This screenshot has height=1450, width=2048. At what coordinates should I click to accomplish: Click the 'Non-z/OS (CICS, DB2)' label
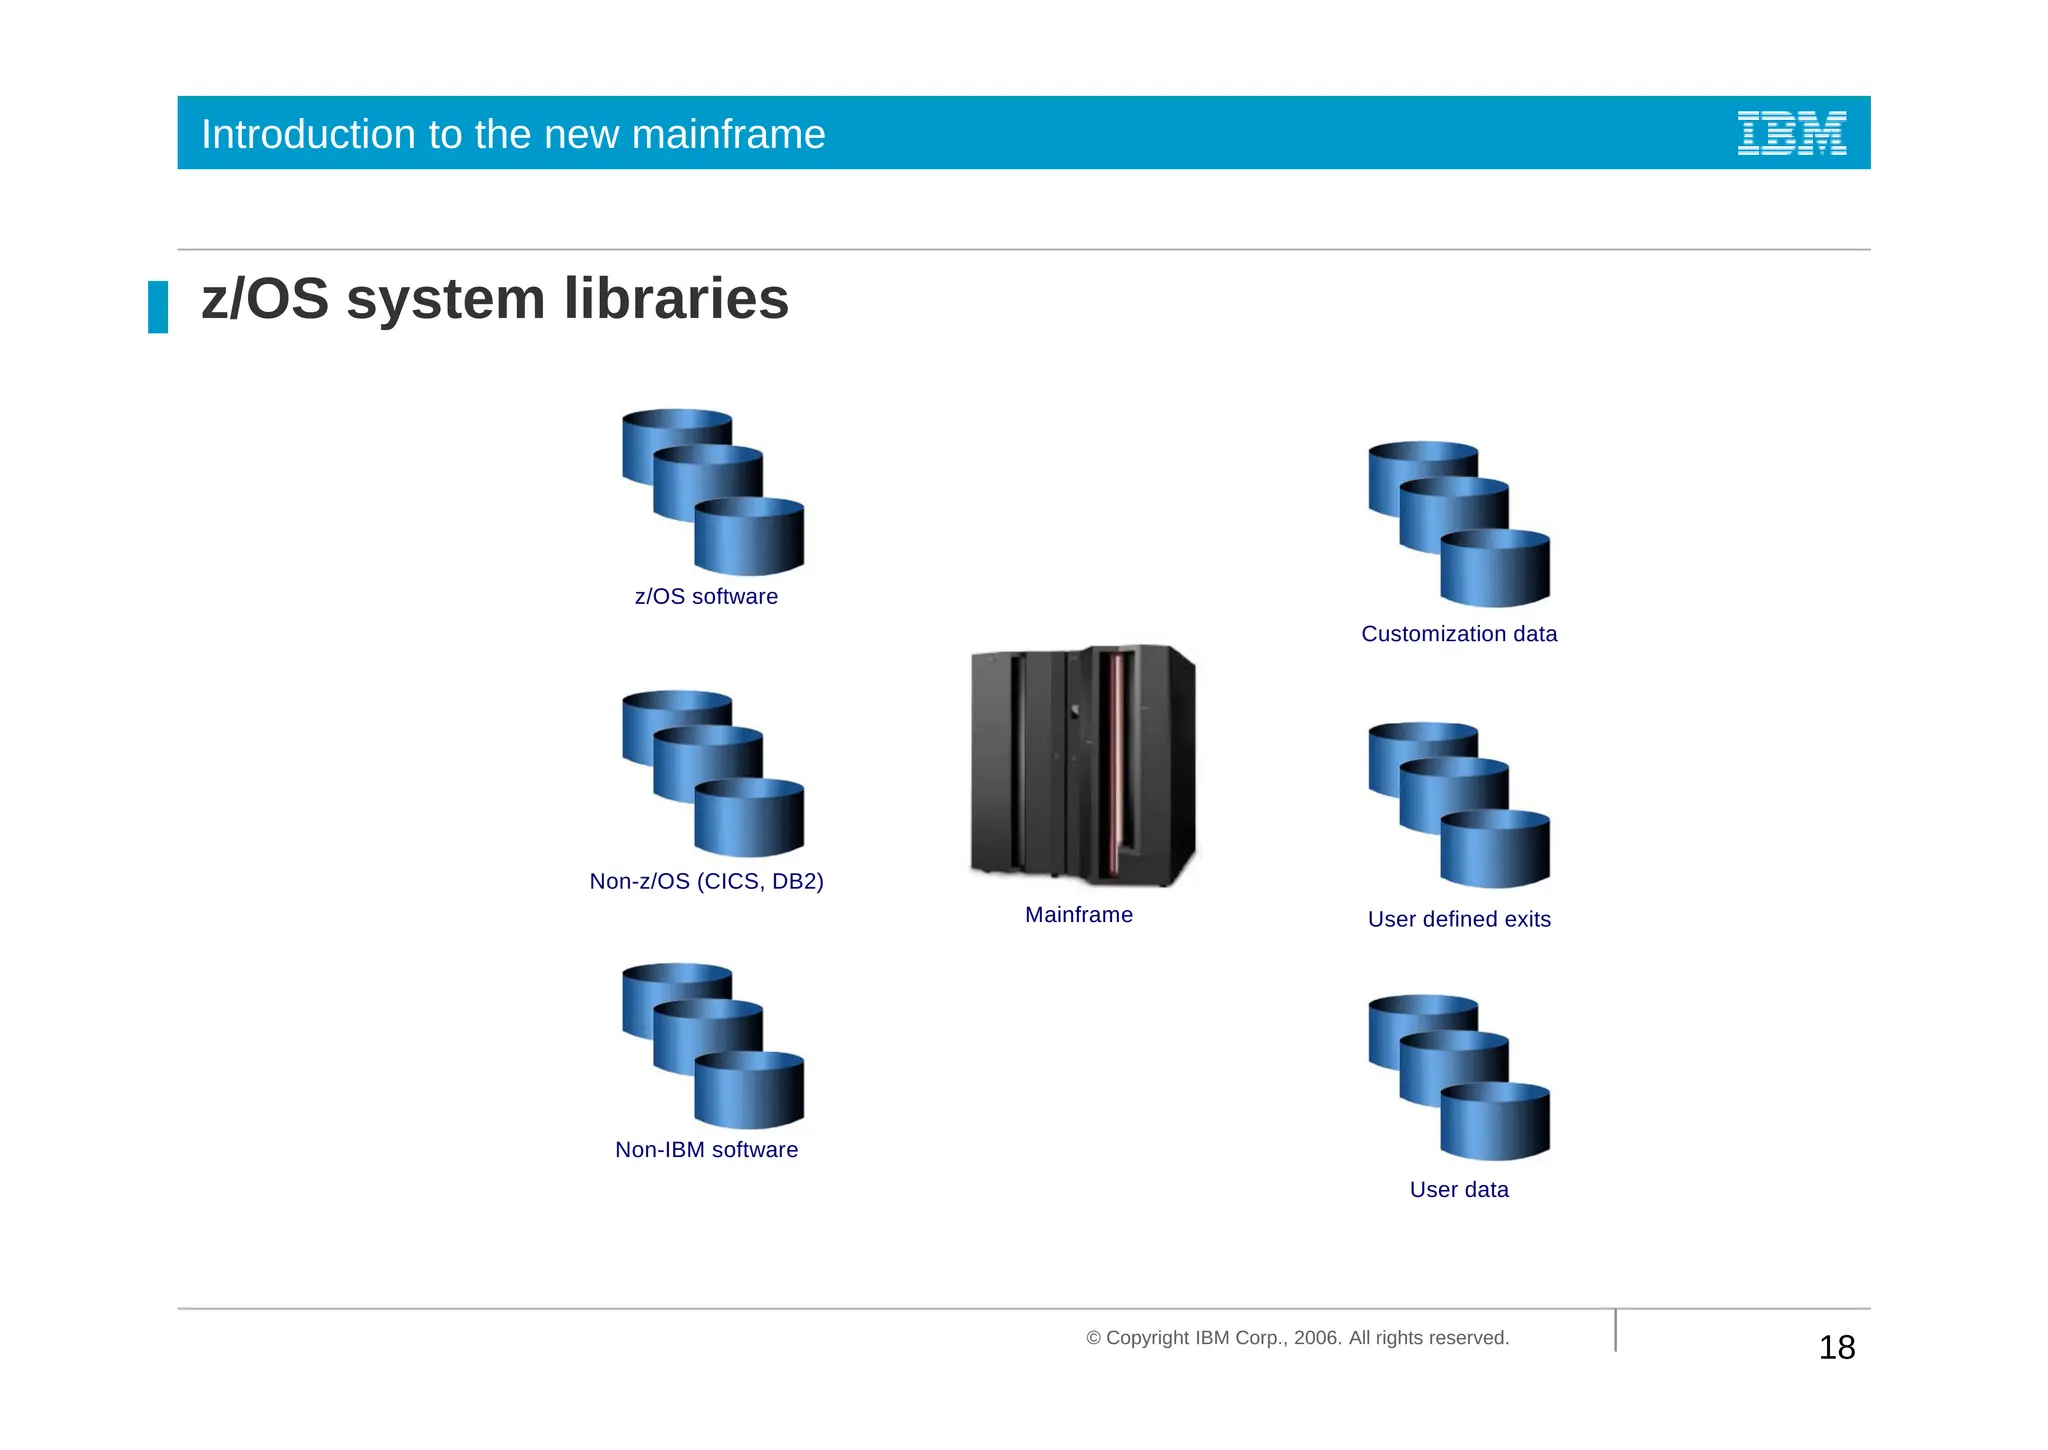706,881
